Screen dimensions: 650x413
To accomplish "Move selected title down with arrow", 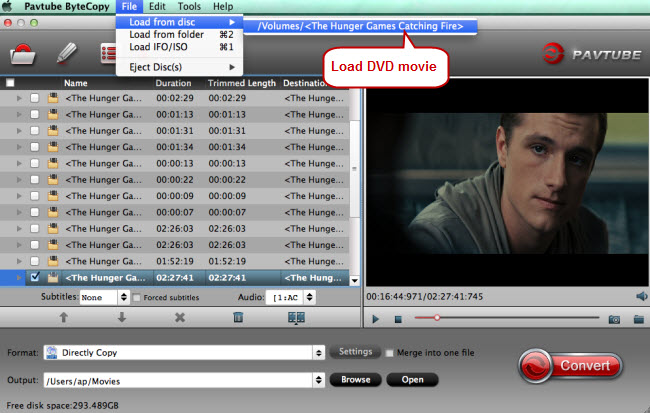I will (x=121, y=318).
